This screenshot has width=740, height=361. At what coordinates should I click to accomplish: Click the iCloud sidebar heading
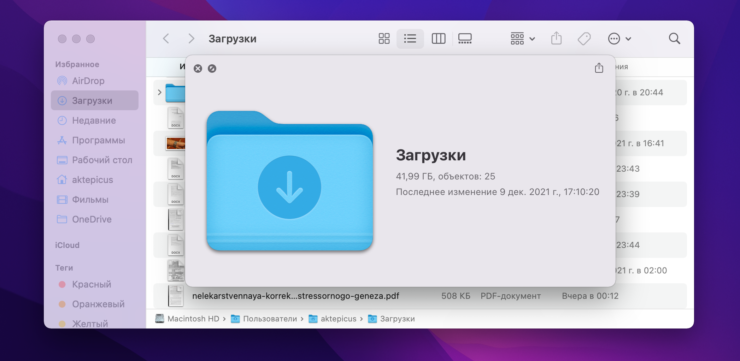pyautogui.click(x=67, y=245)
